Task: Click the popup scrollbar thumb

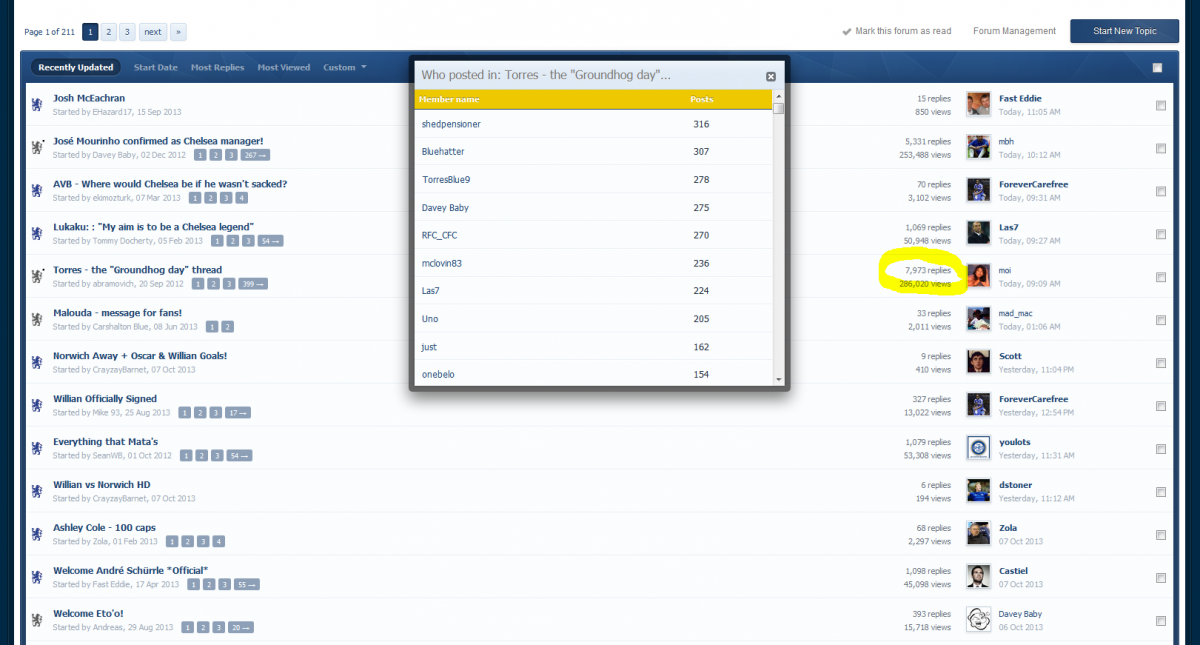Action: tap(779, 109)
